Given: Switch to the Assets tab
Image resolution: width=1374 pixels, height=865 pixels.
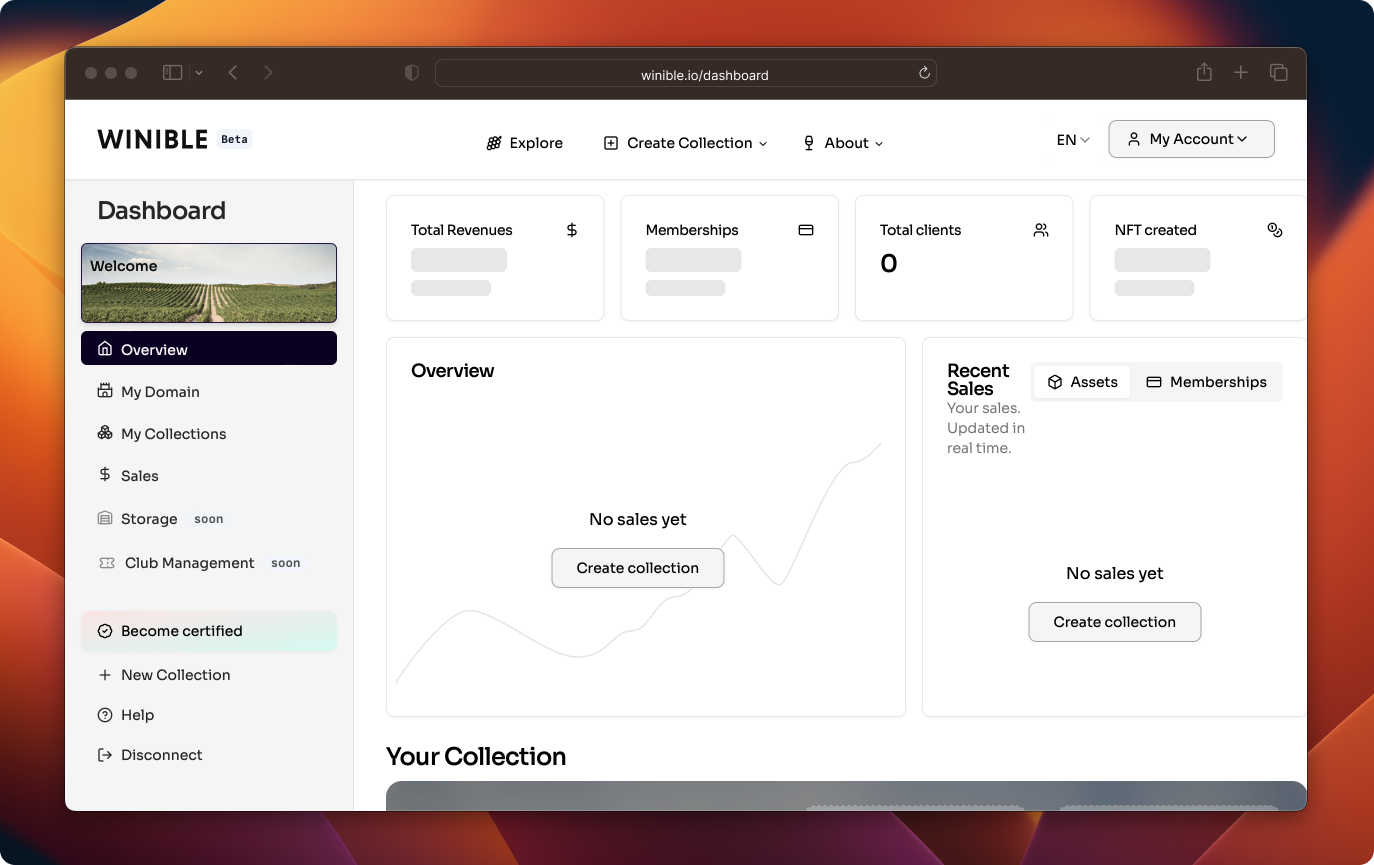Looking at the screenshot, I should [x=1082, y=382].
